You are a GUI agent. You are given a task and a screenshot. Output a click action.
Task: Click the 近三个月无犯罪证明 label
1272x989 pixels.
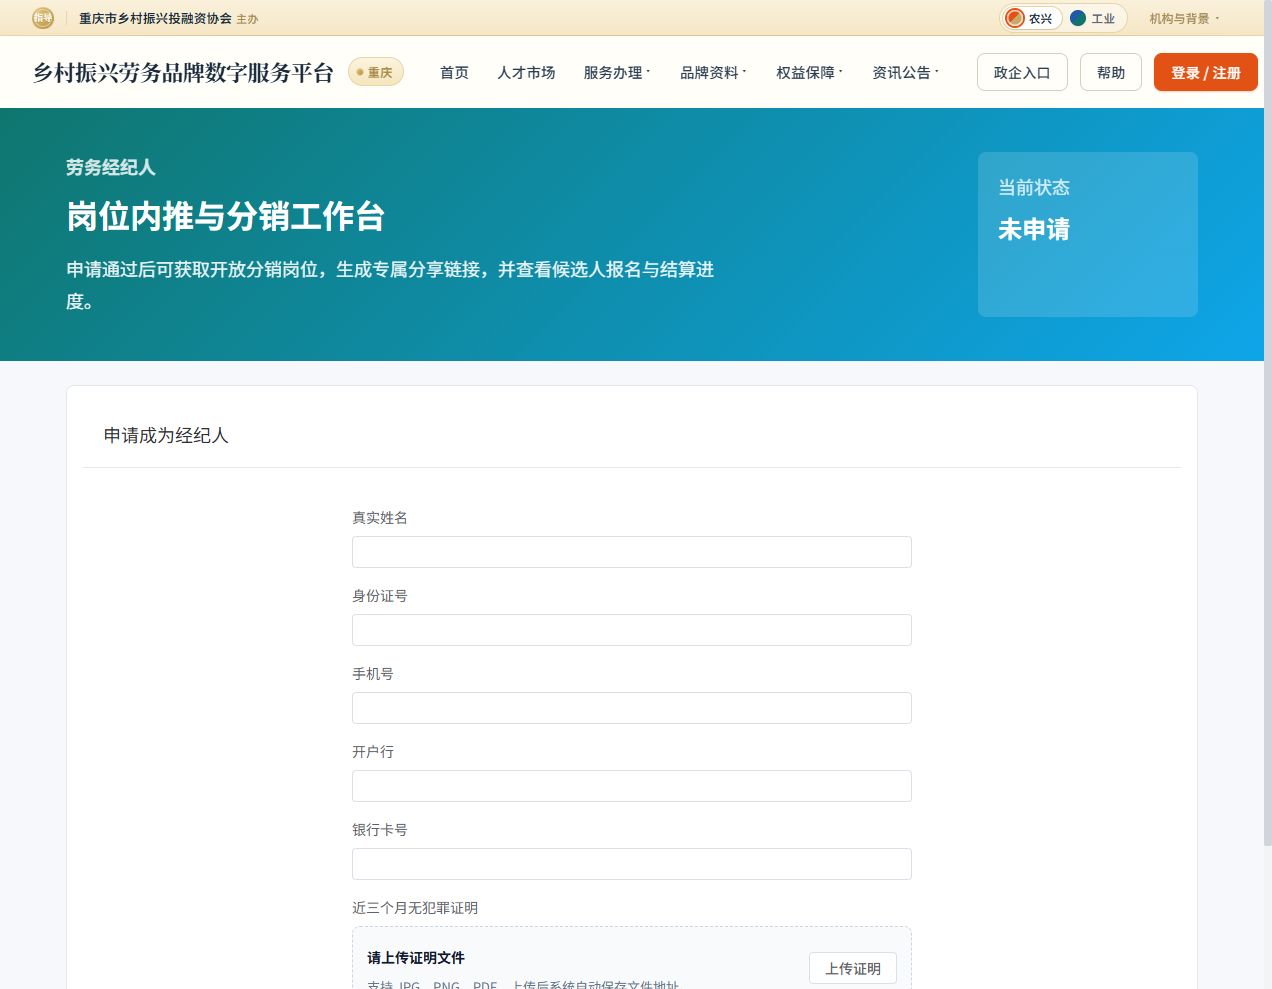point(415,908)
